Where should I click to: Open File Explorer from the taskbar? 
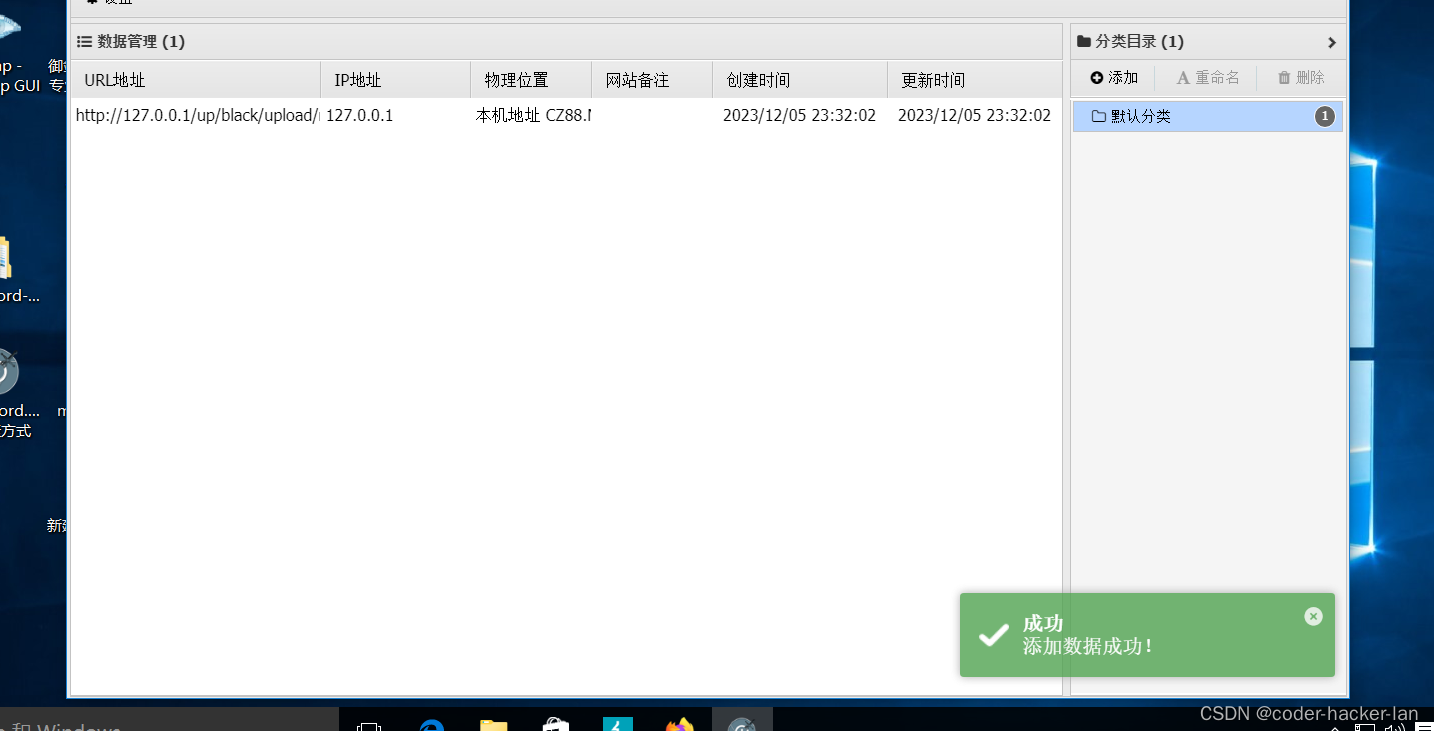click(x=494, y=724)
